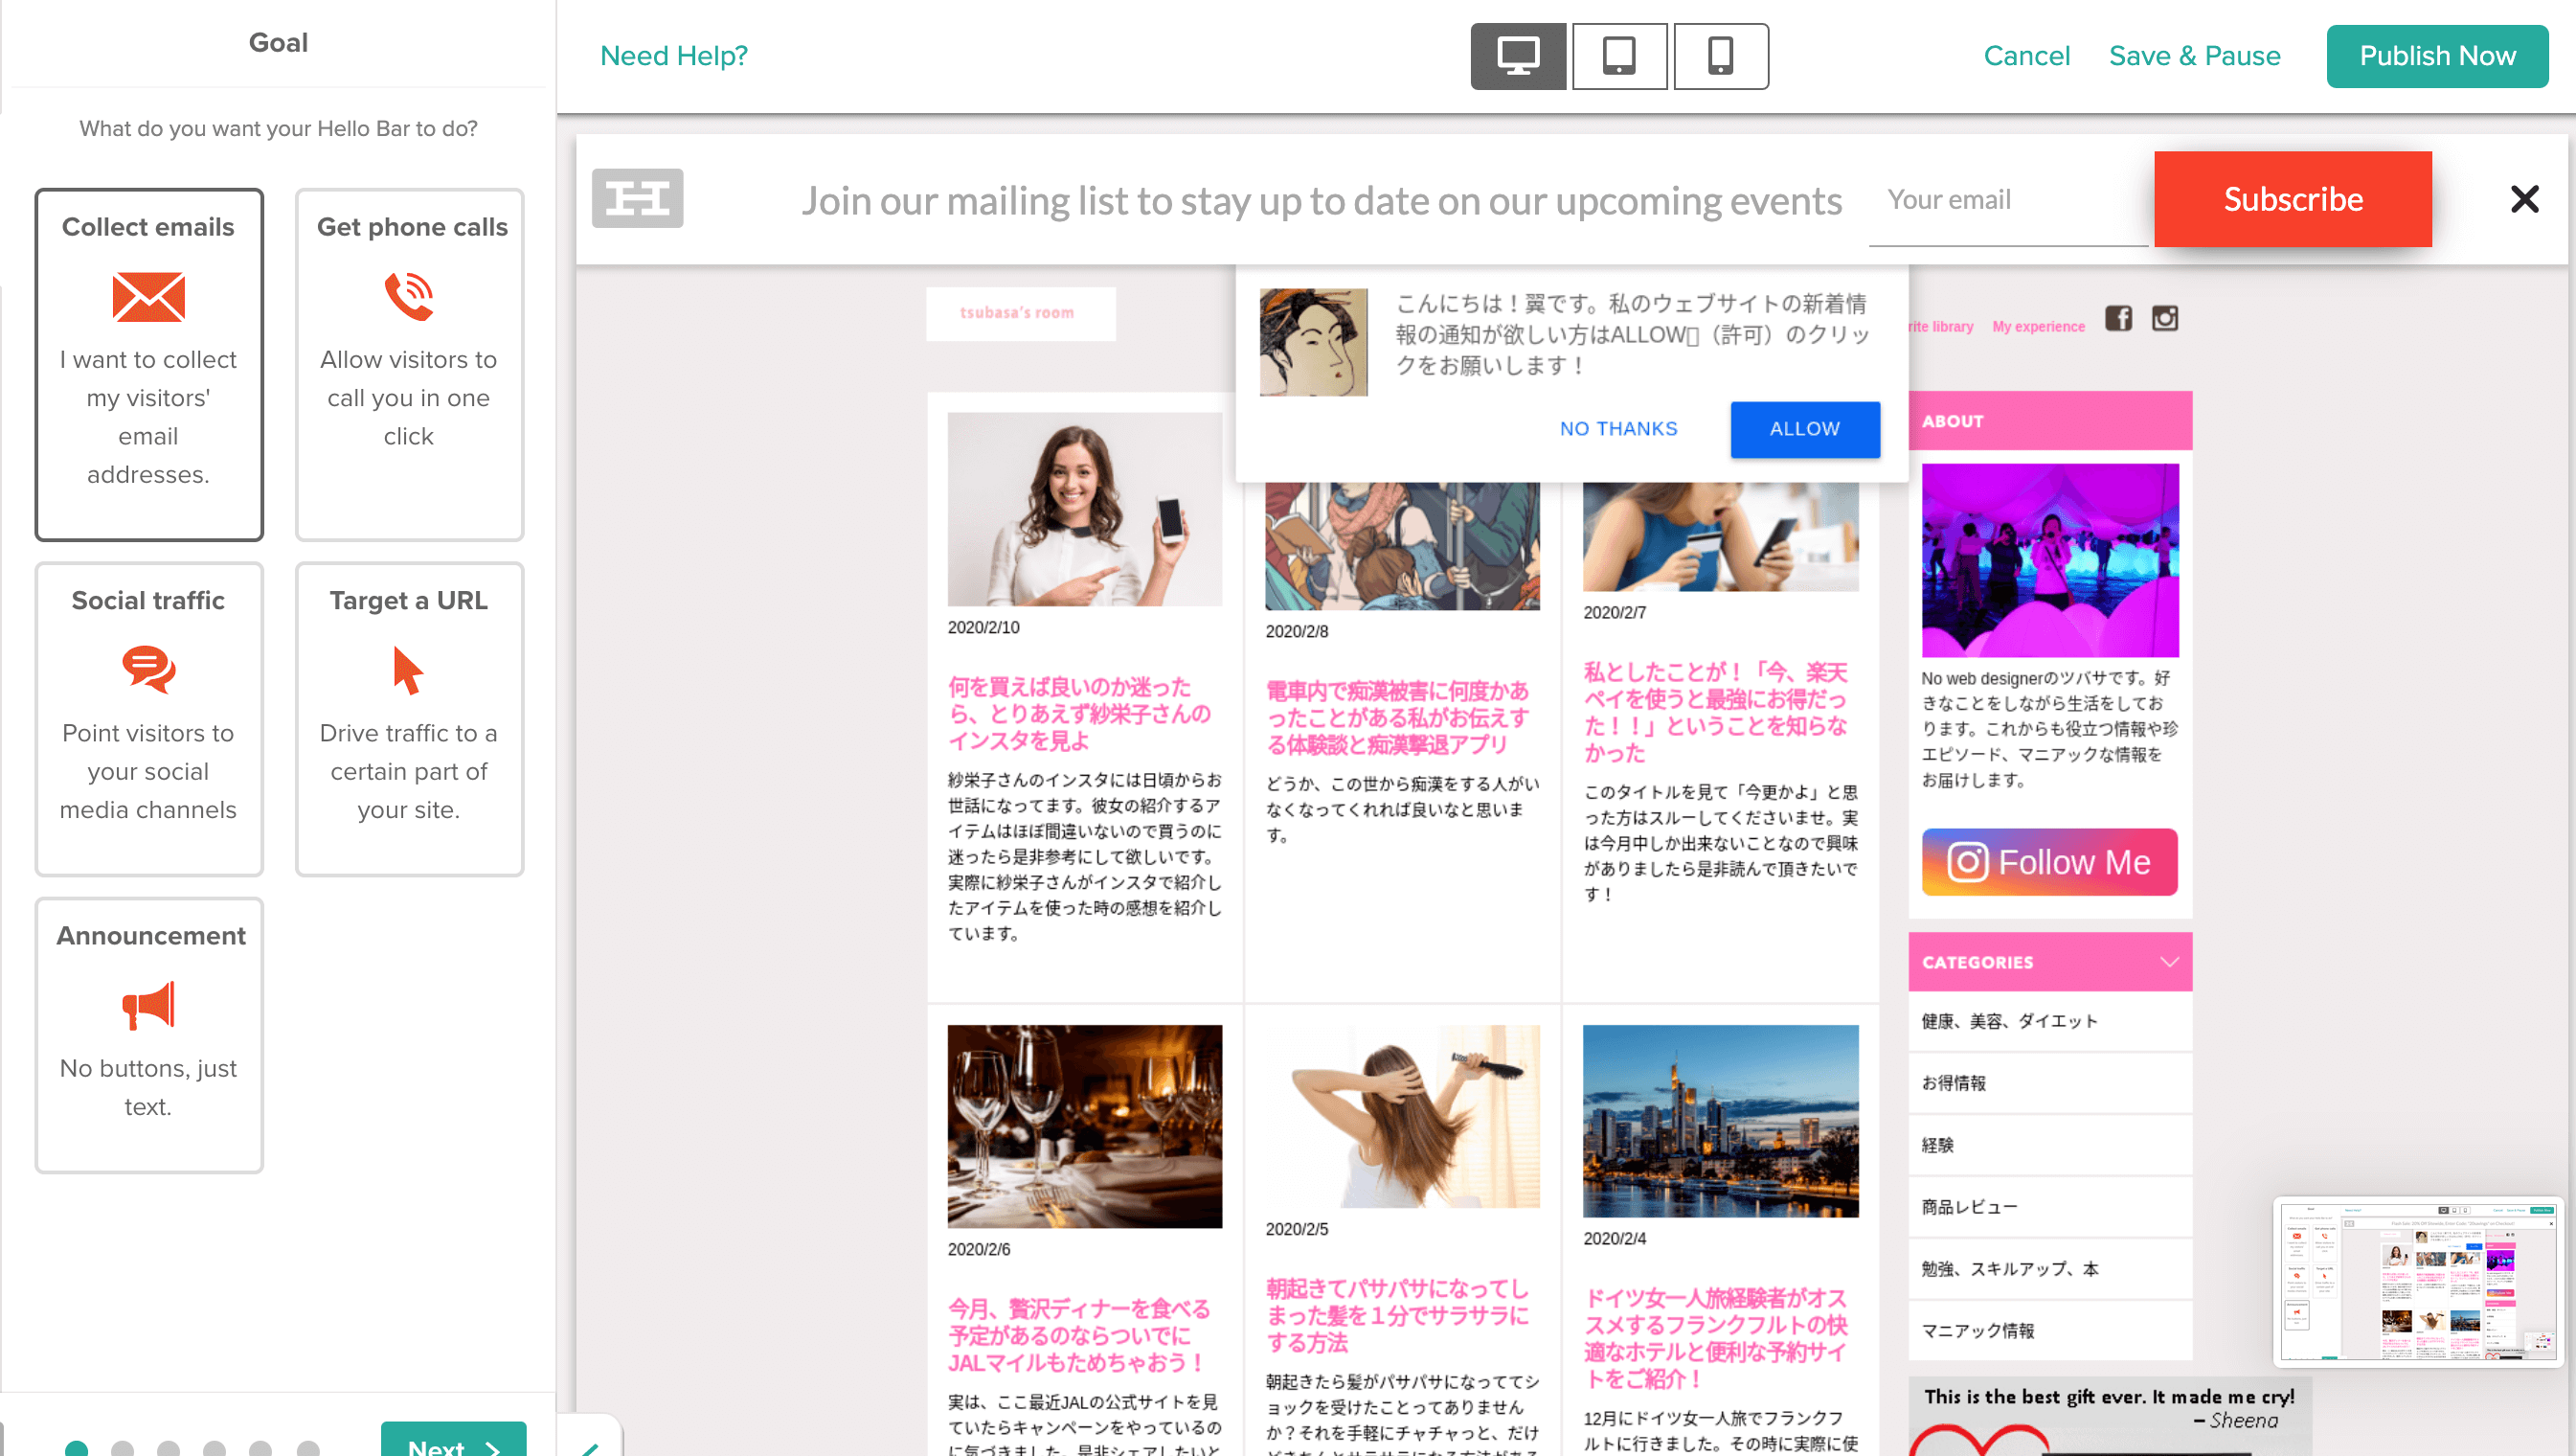This screenshot has height=1456, width=2576.
Task: Choose the Collect emails goal card
Action: [x=149, y=365]
